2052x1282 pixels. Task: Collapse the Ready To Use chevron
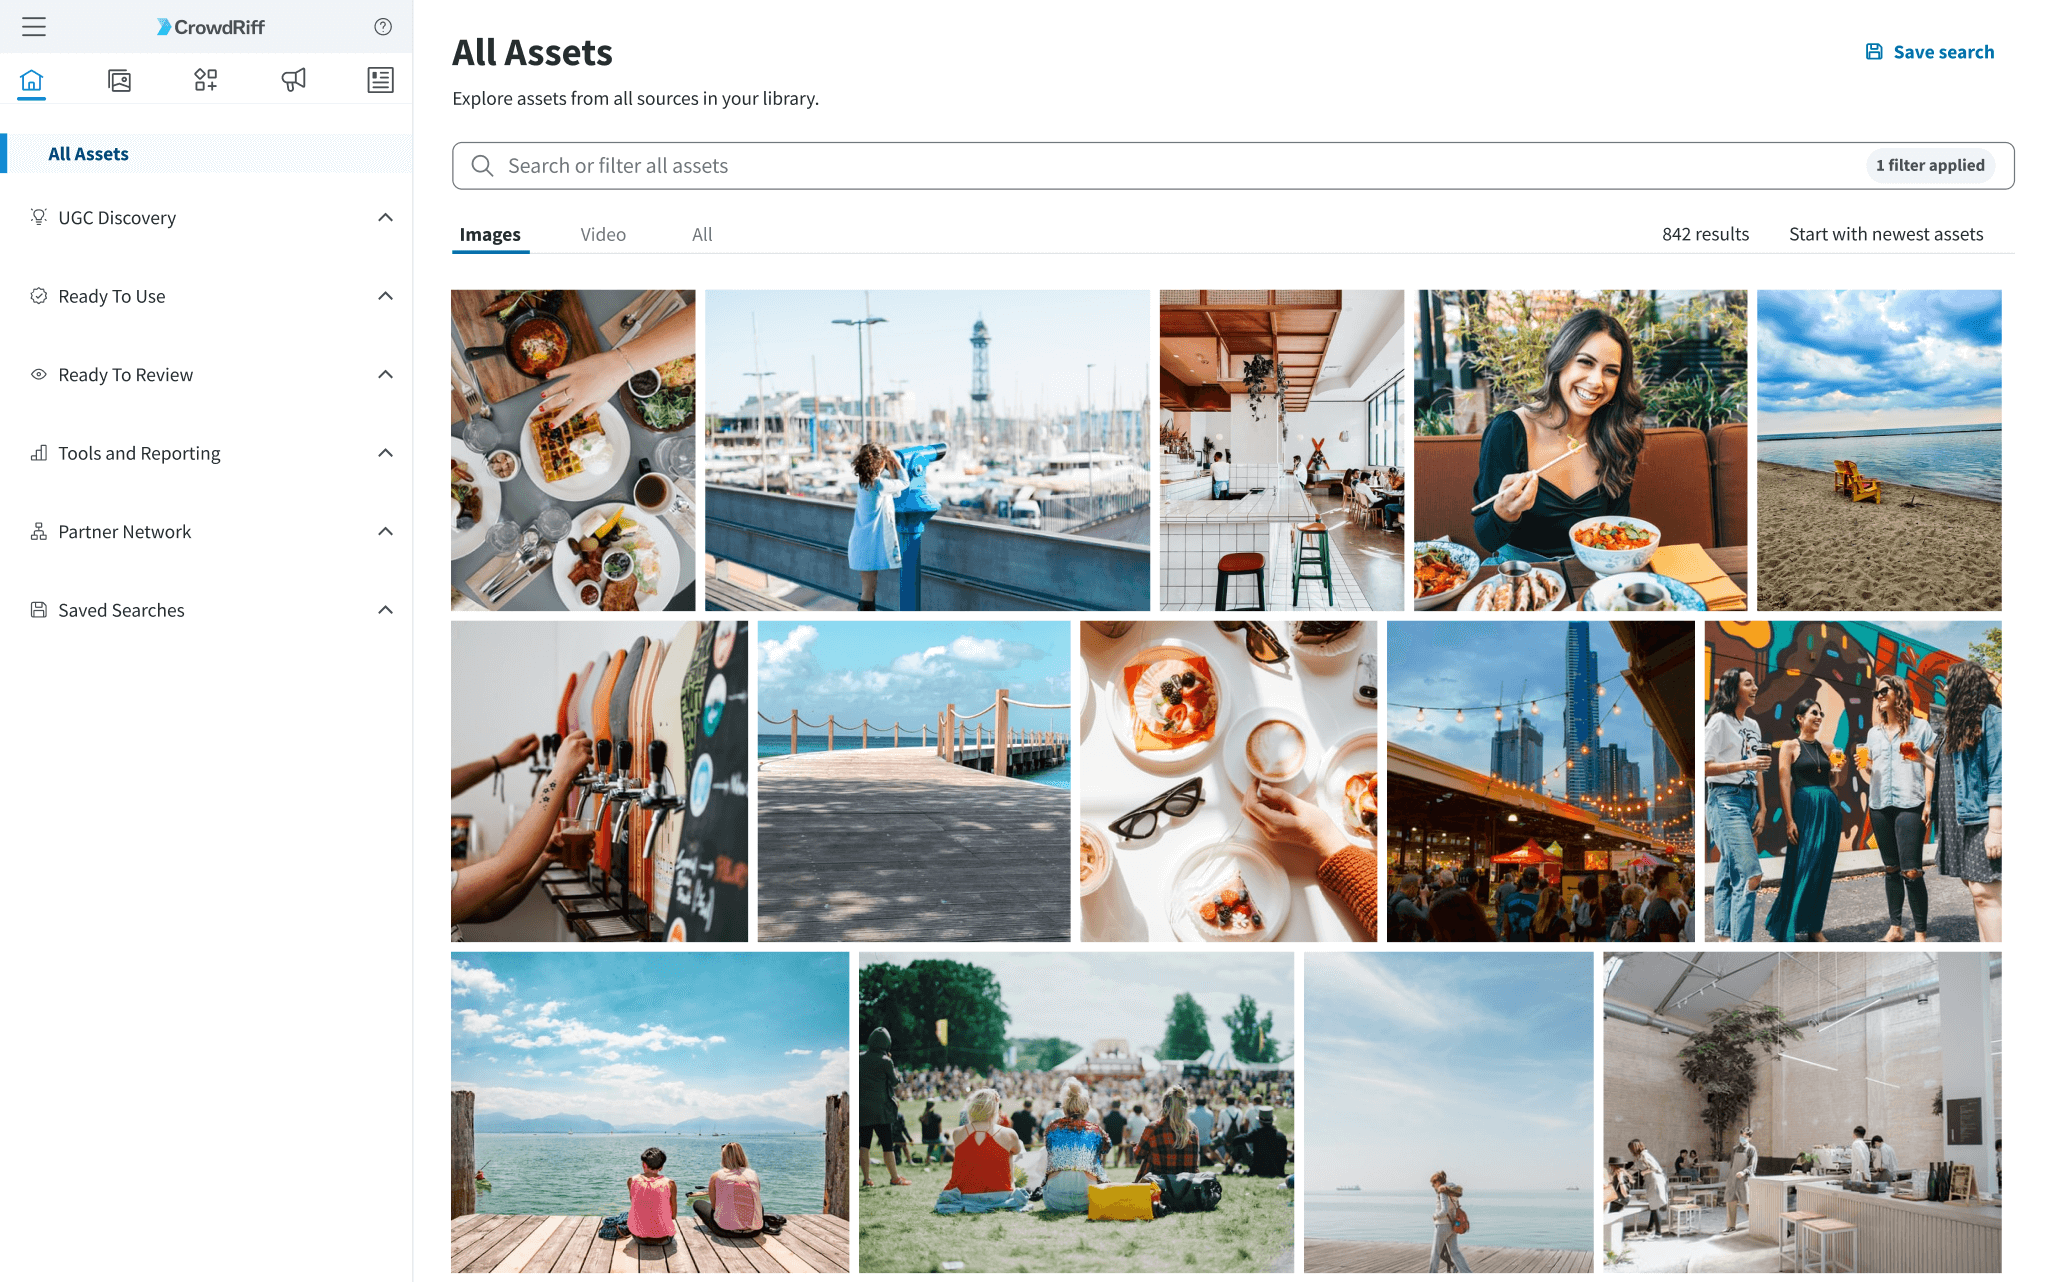pyautogui.click(x=385, y=296)
